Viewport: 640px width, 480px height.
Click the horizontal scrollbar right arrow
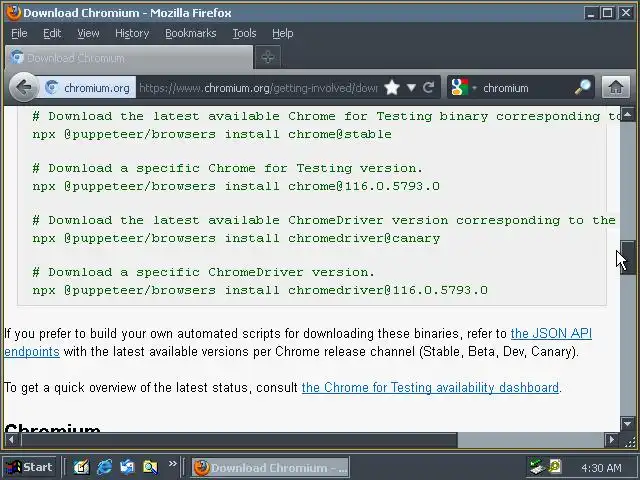click(x=611, y=440)
